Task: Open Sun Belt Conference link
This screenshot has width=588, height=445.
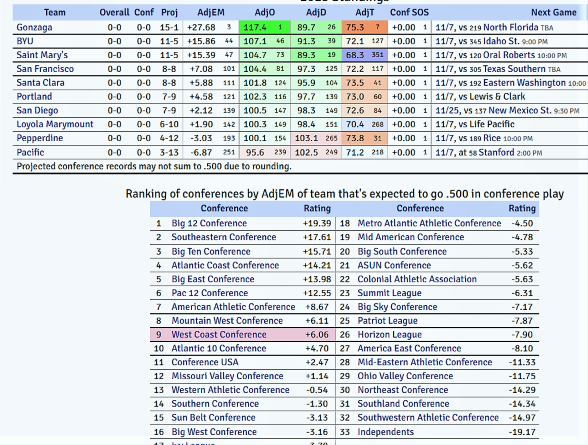Action: [213, 418]
